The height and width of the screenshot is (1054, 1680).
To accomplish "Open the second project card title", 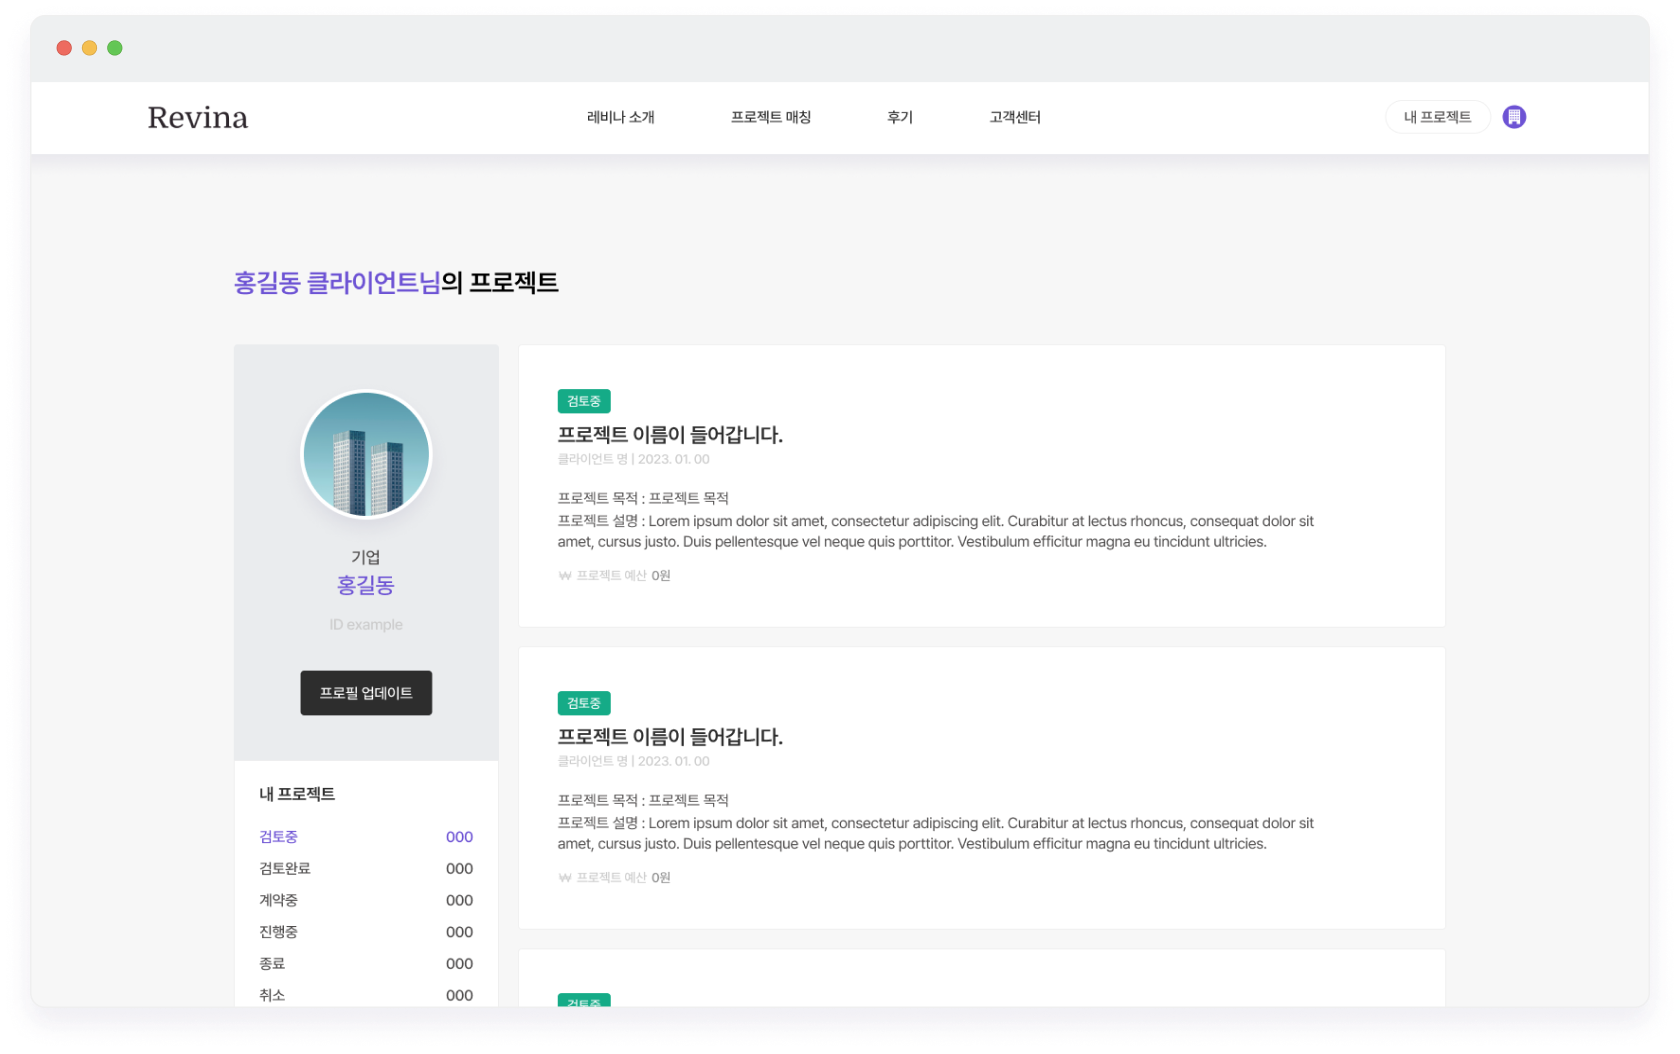I will (669, 737).
